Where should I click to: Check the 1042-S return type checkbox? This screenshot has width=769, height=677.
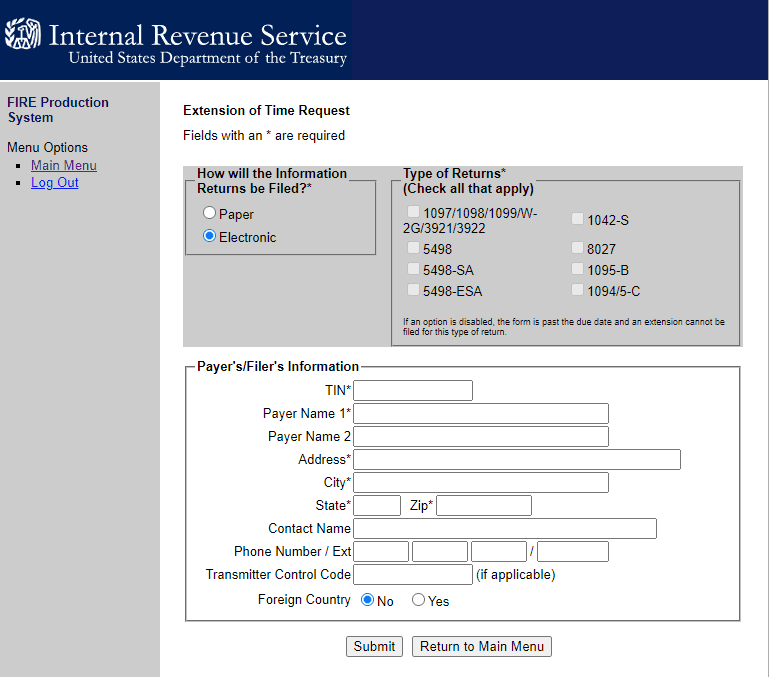click(578, 220)
